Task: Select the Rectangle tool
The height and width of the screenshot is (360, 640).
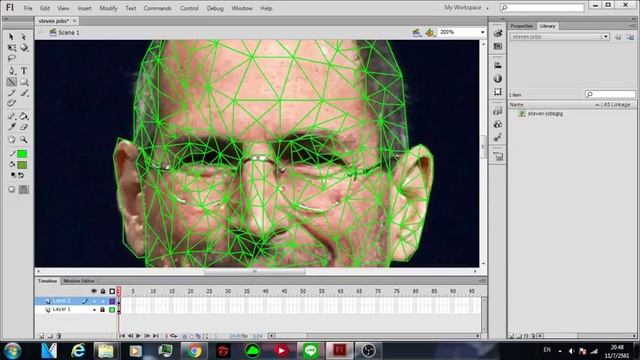Action: pos(24,82)
